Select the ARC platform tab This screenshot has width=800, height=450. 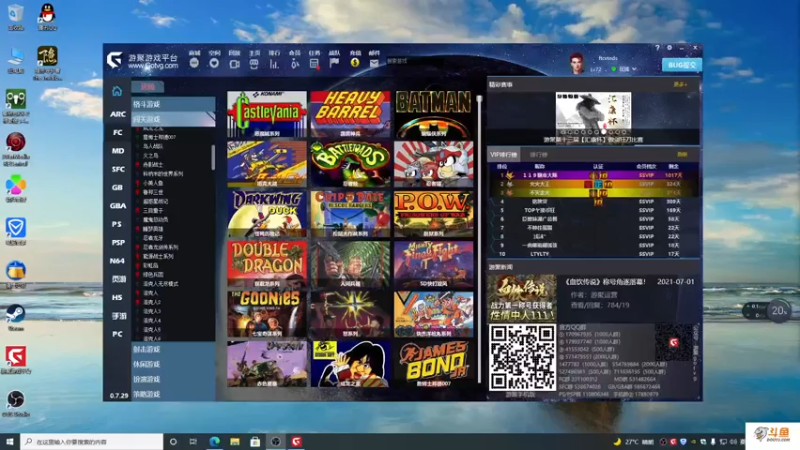[x=118, y=114]
